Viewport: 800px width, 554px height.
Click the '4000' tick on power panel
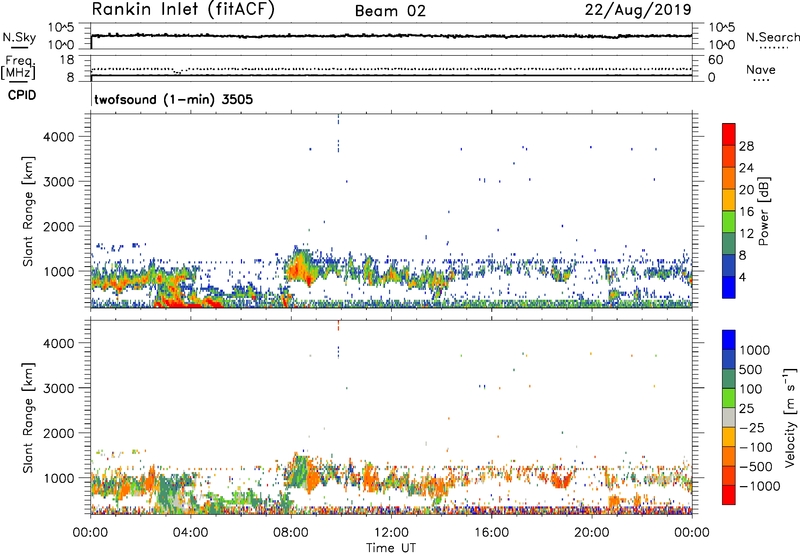pyautogui.click(x=59, y=137)
